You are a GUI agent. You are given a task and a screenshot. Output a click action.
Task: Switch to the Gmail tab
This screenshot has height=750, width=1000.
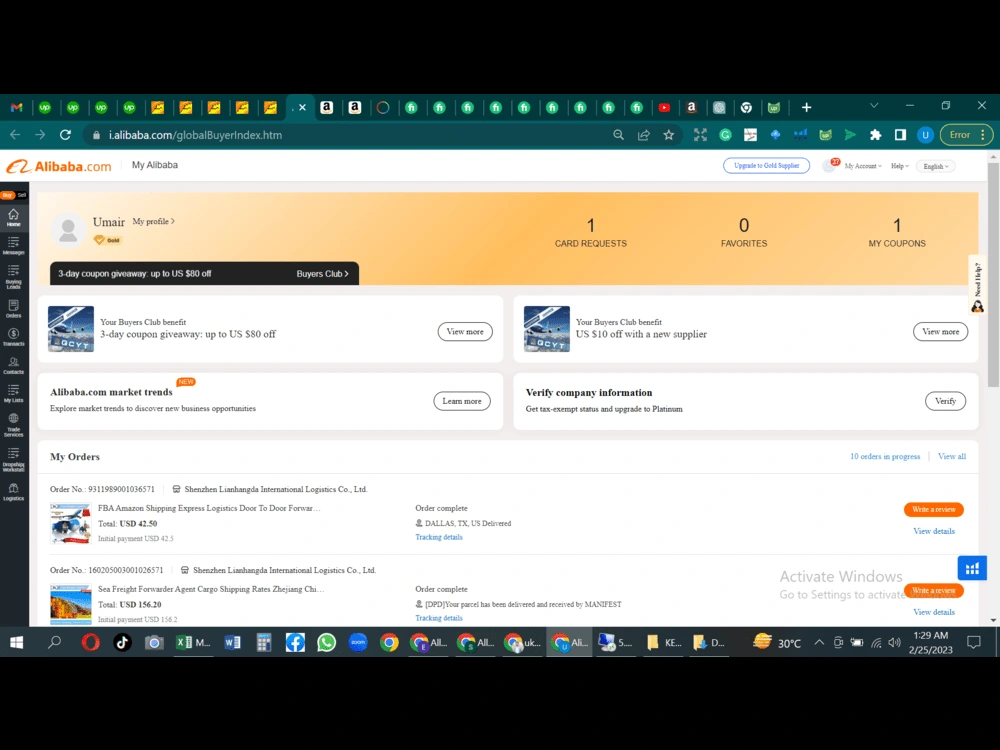coord(17,108)
